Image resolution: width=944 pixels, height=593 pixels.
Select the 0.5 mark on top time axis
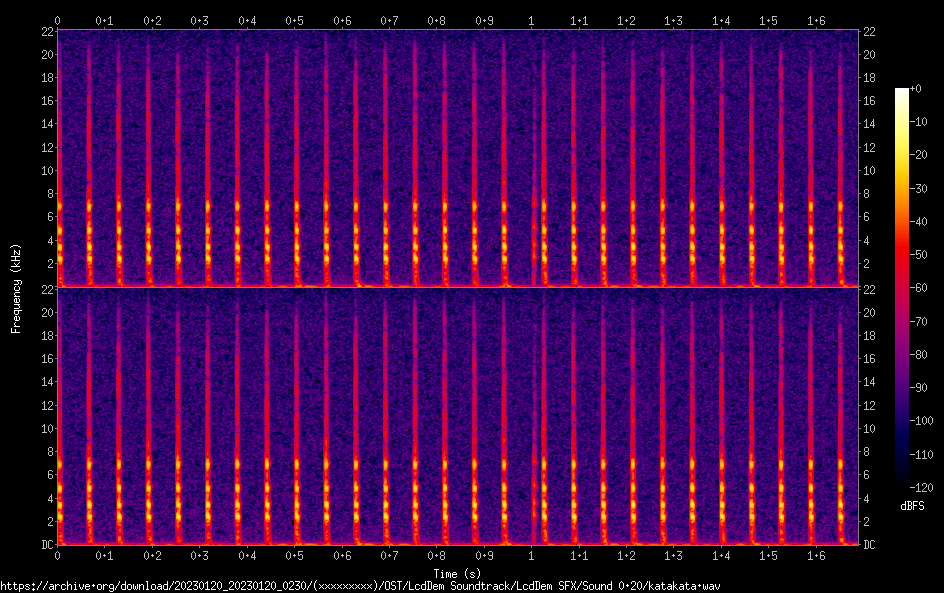pyautogui.click(x=294, y=20)
